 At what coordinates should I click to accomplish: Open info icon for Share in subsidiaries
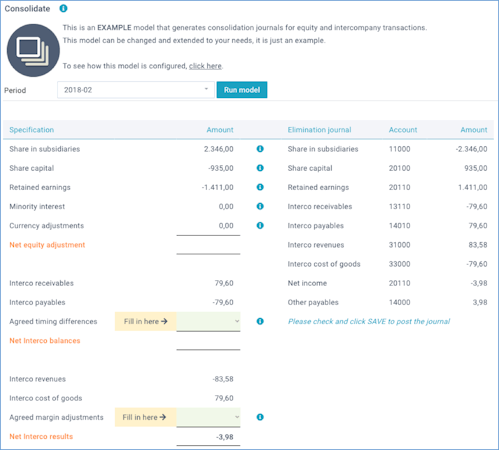pos(260,149)
